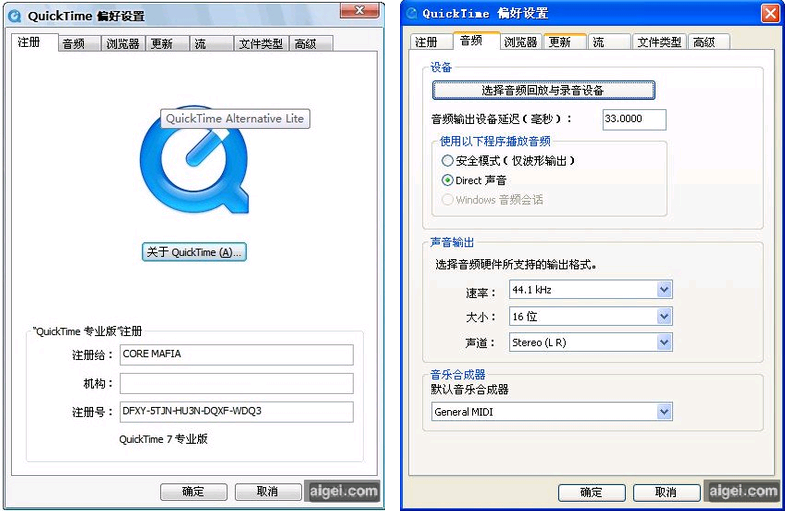The height and width of the screenshot is (511, 800).
Task: Click the QuickTime 7 专业版 text
Action: (x=163, y=439)
